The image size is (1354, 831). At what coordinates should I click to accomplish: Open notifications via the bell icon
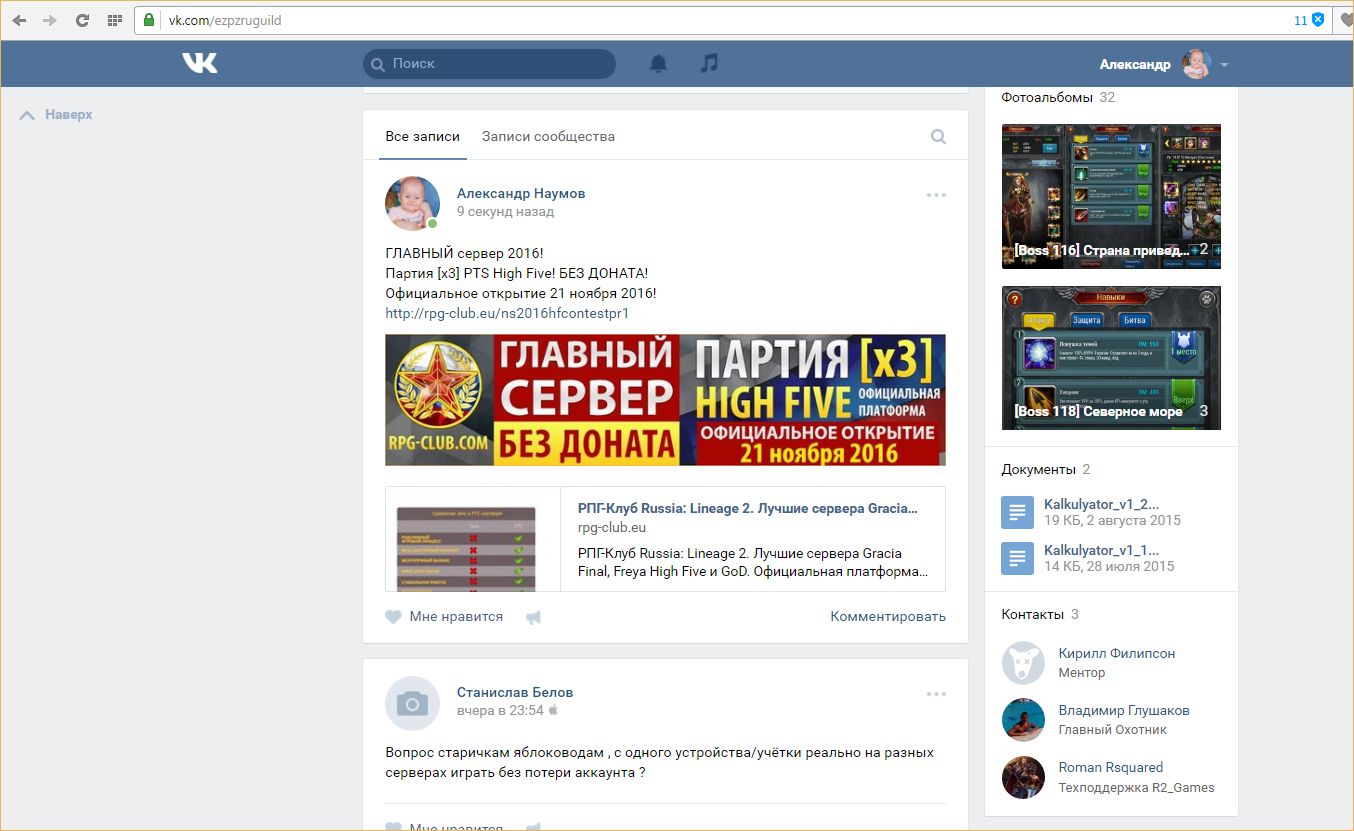tap(658, 64)
